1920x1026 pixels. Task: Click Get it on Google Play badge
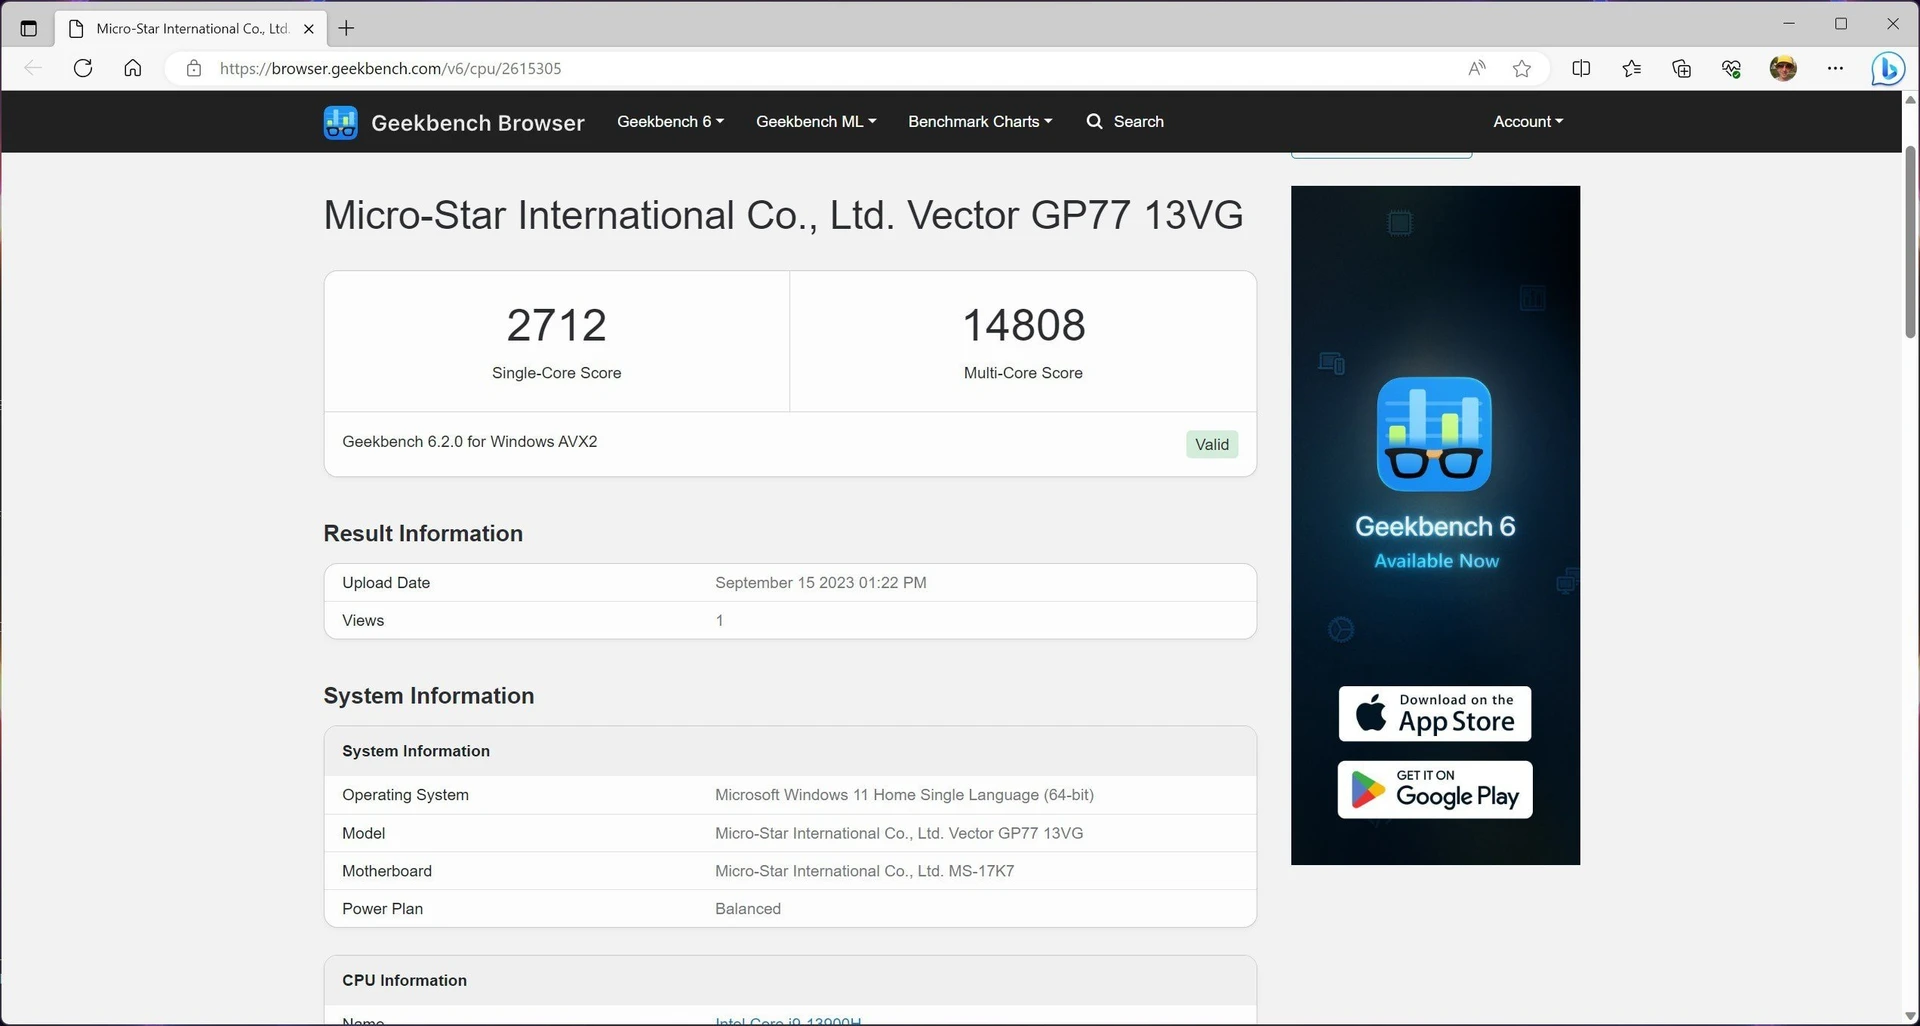pyautogui.click(x=1434, y=789)
